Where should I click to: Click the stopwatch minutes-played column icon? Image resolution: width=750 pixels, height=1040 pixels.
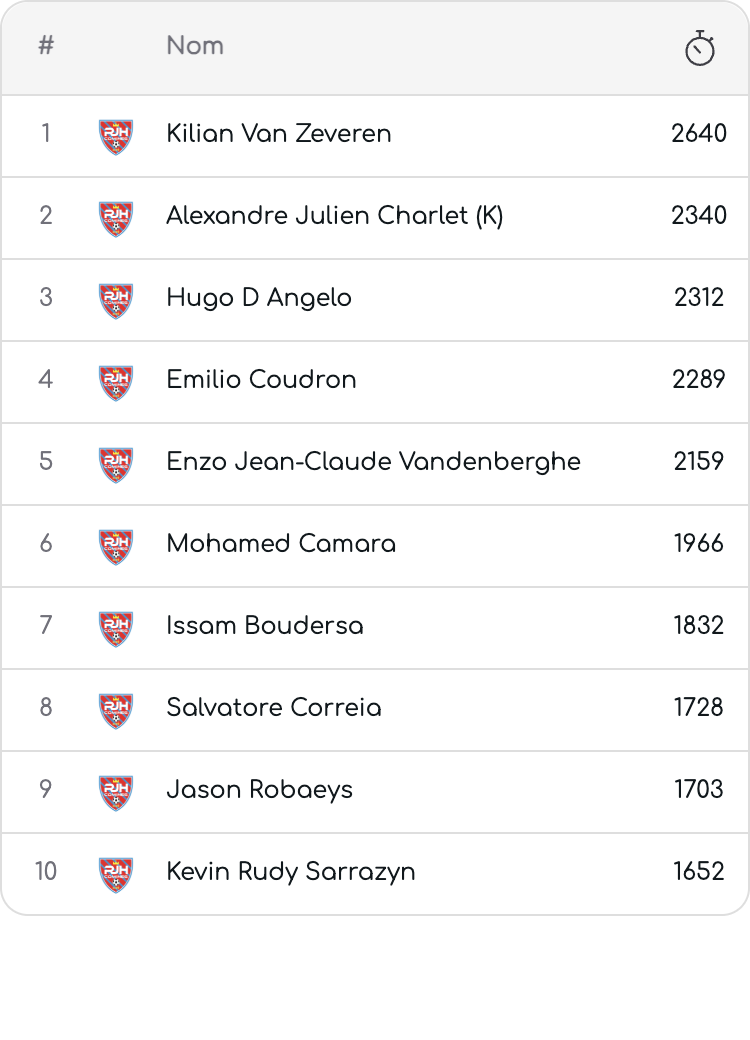(700, 48)
